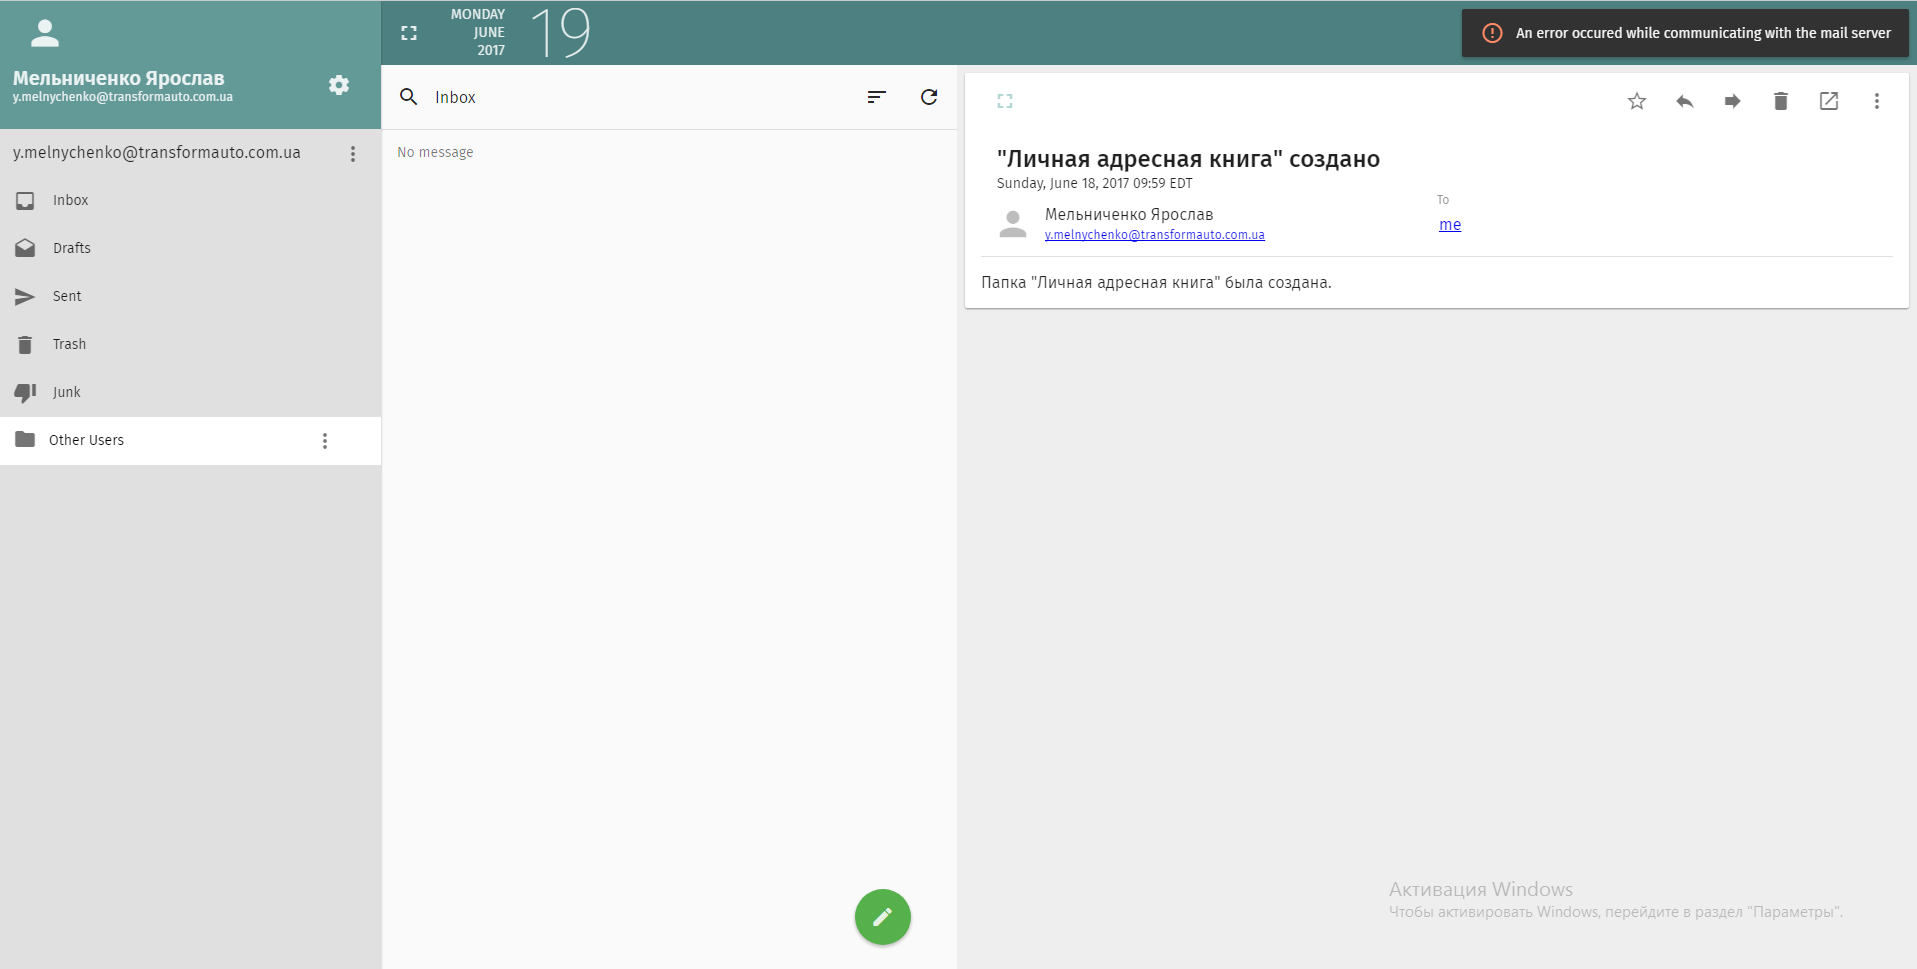1917x969 pixels.
Task: Open message in a new window
Action: [x=1829, y=101]
